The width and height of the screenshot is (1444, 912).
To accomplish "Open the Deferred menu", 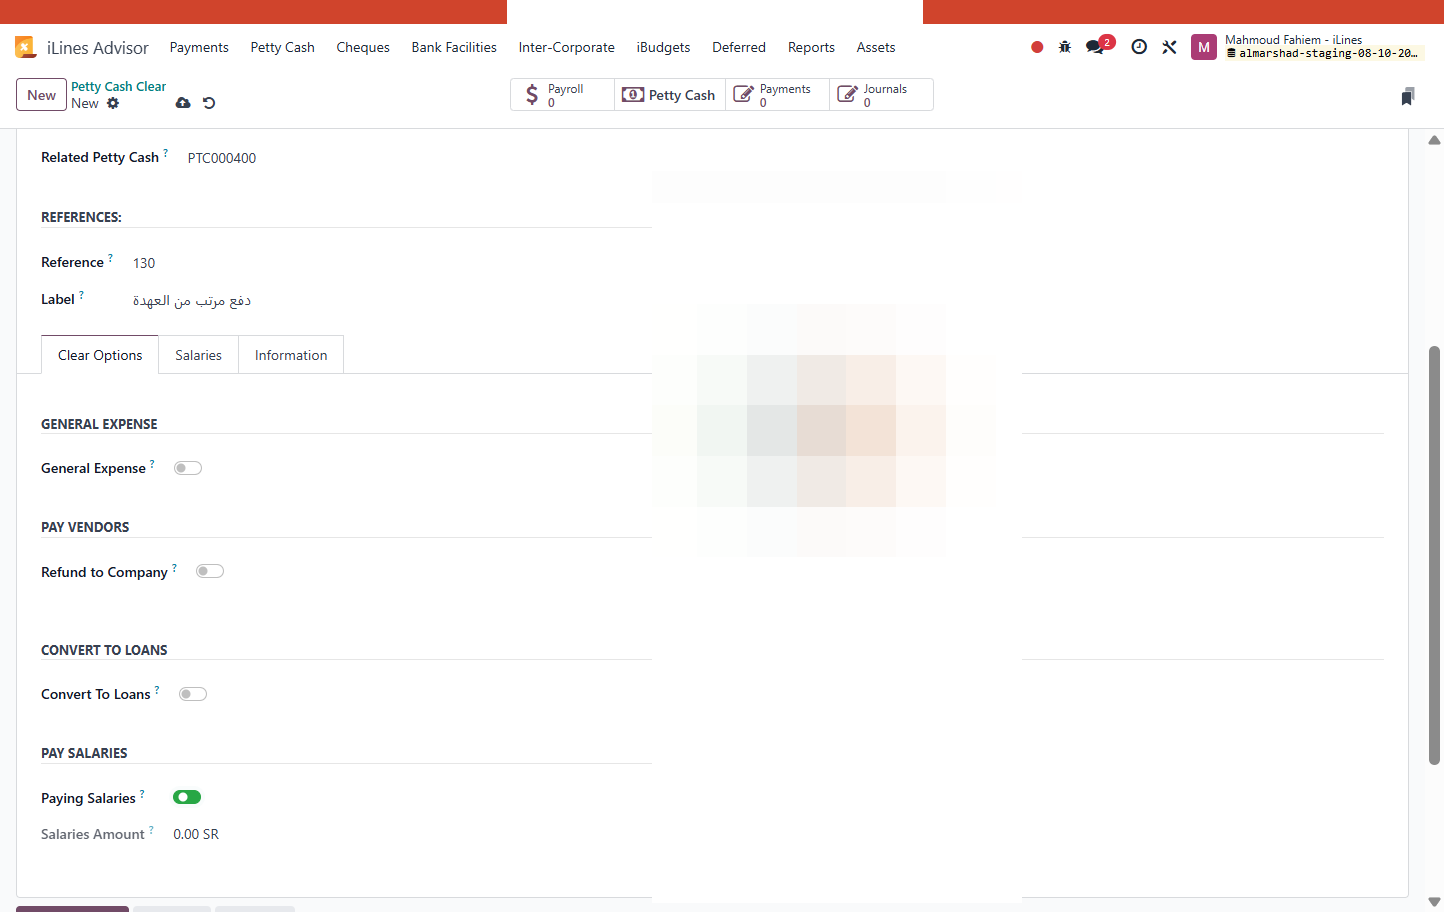I will (739, 47).
